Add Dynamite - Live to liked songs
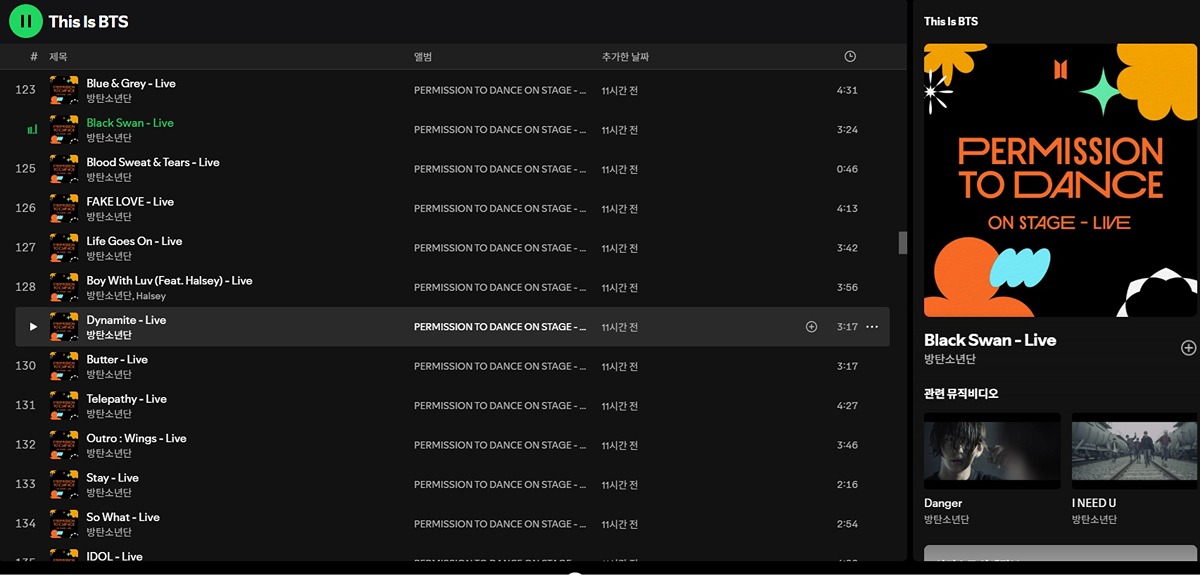Screen dimensions: 1200x576 point(811,327)
